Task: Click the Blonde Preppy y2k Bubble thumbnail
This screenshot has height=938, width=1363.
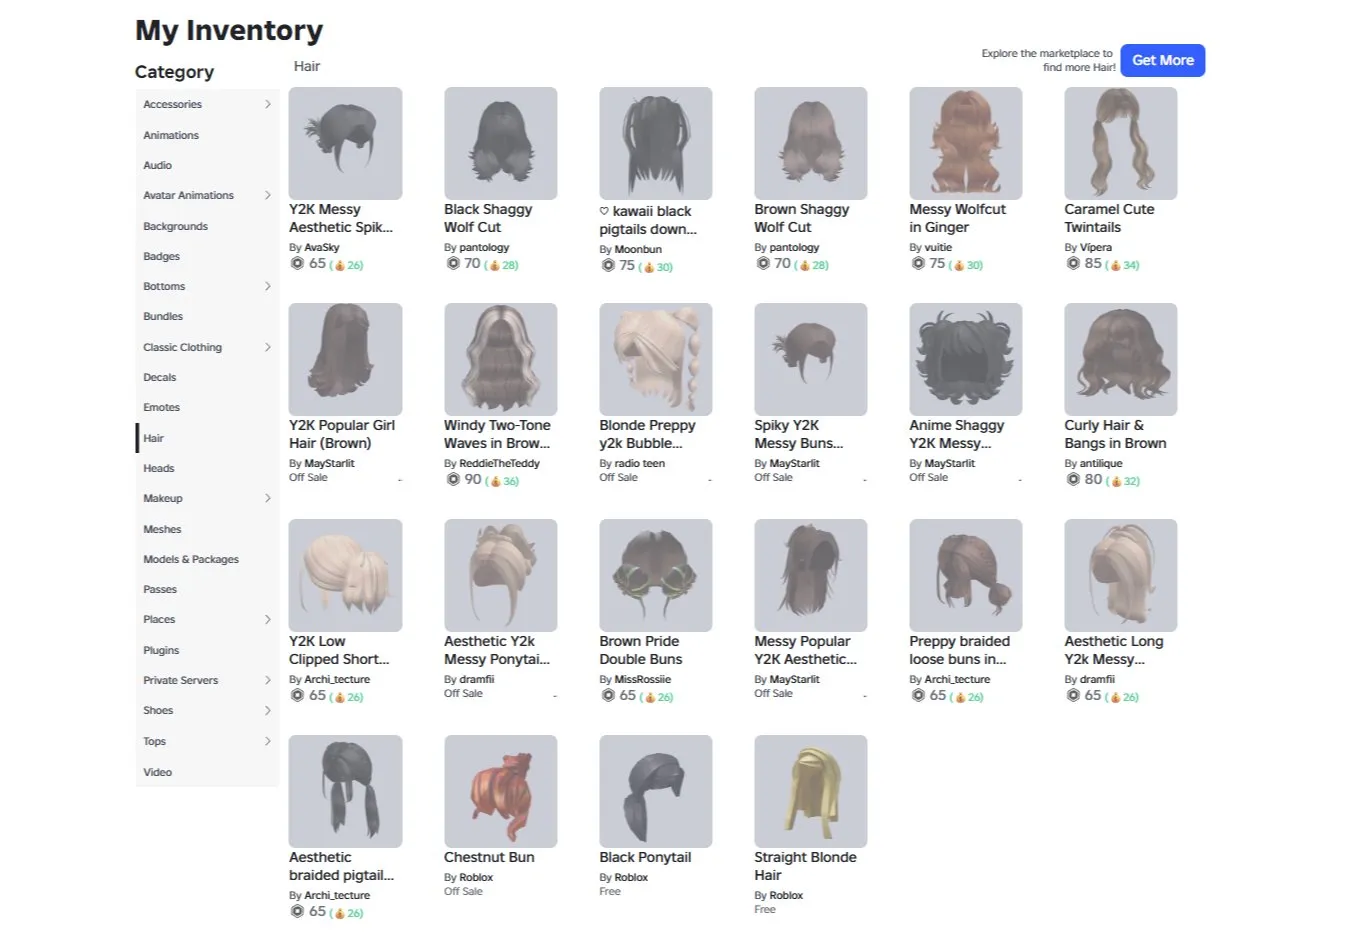Action: pos(655,359)
